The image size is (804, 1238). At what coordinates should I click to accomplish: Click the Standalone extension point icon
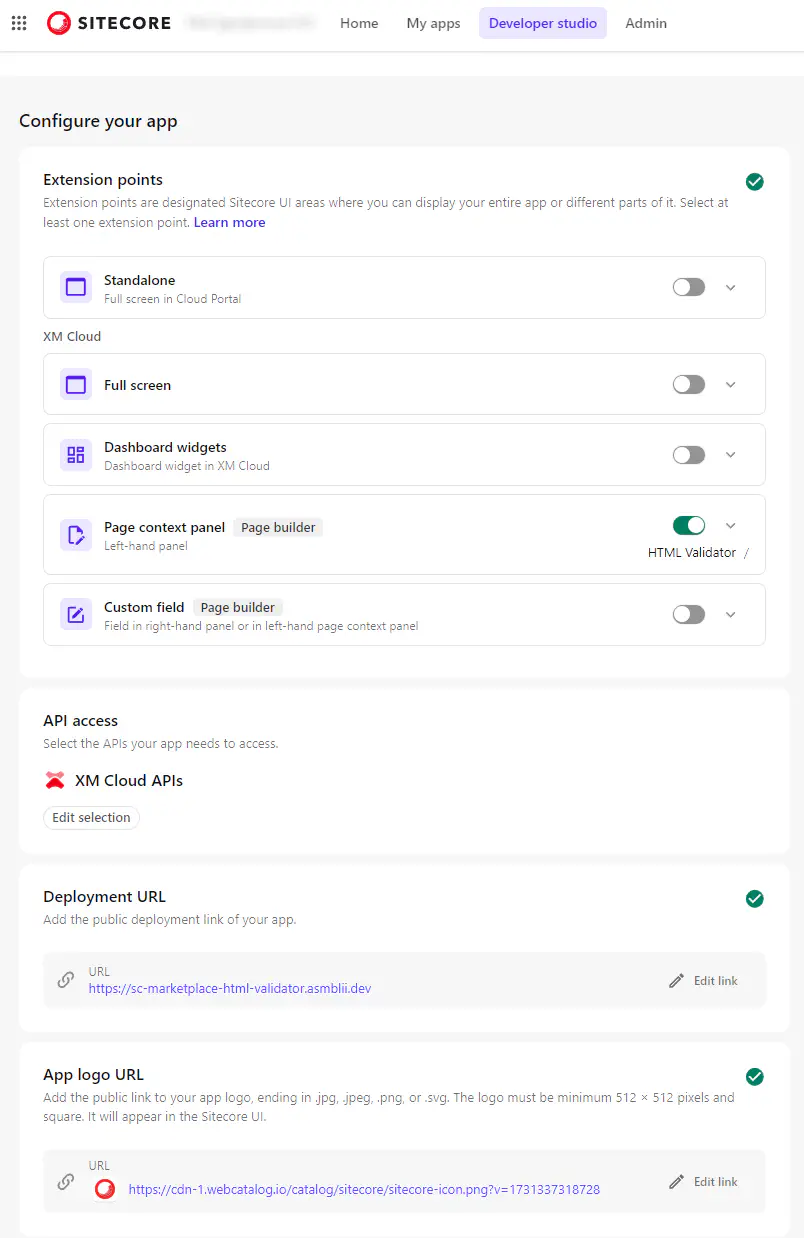coord(75,287)
